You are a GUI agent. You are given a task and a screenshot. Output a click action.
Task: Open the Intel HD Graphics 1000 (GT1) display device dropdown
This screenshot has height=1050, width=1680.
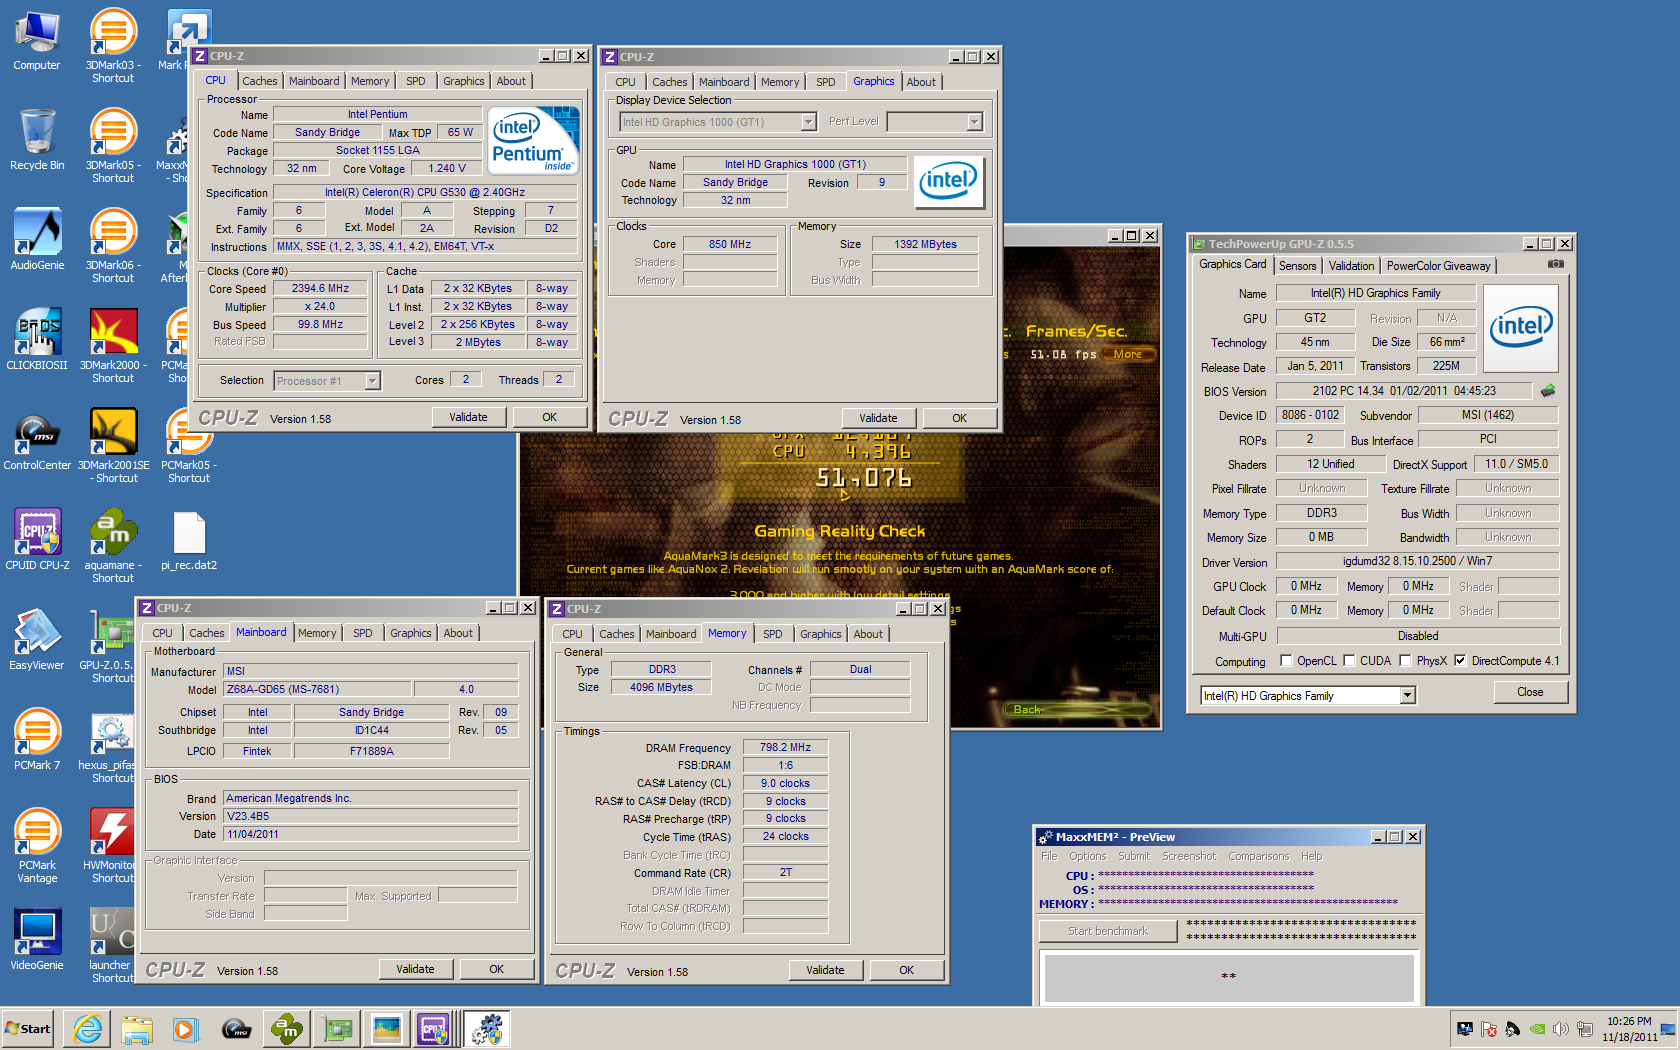[x=718, y=122]
